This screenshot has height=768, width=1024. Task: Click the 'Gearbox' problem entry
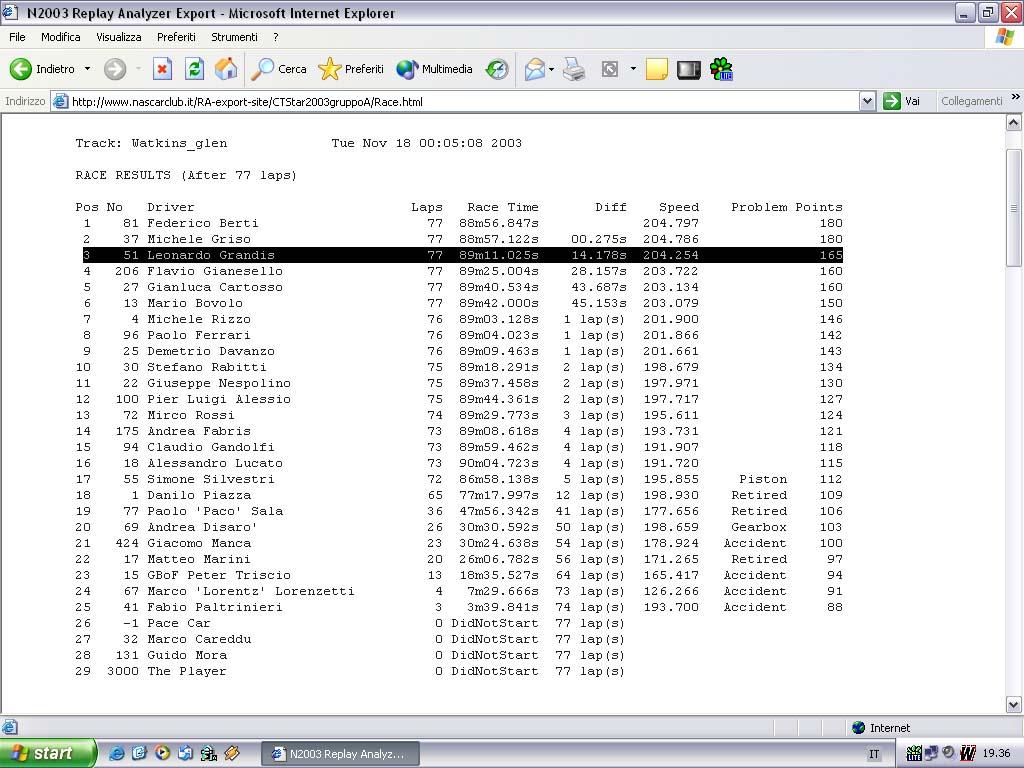[759, 527]
